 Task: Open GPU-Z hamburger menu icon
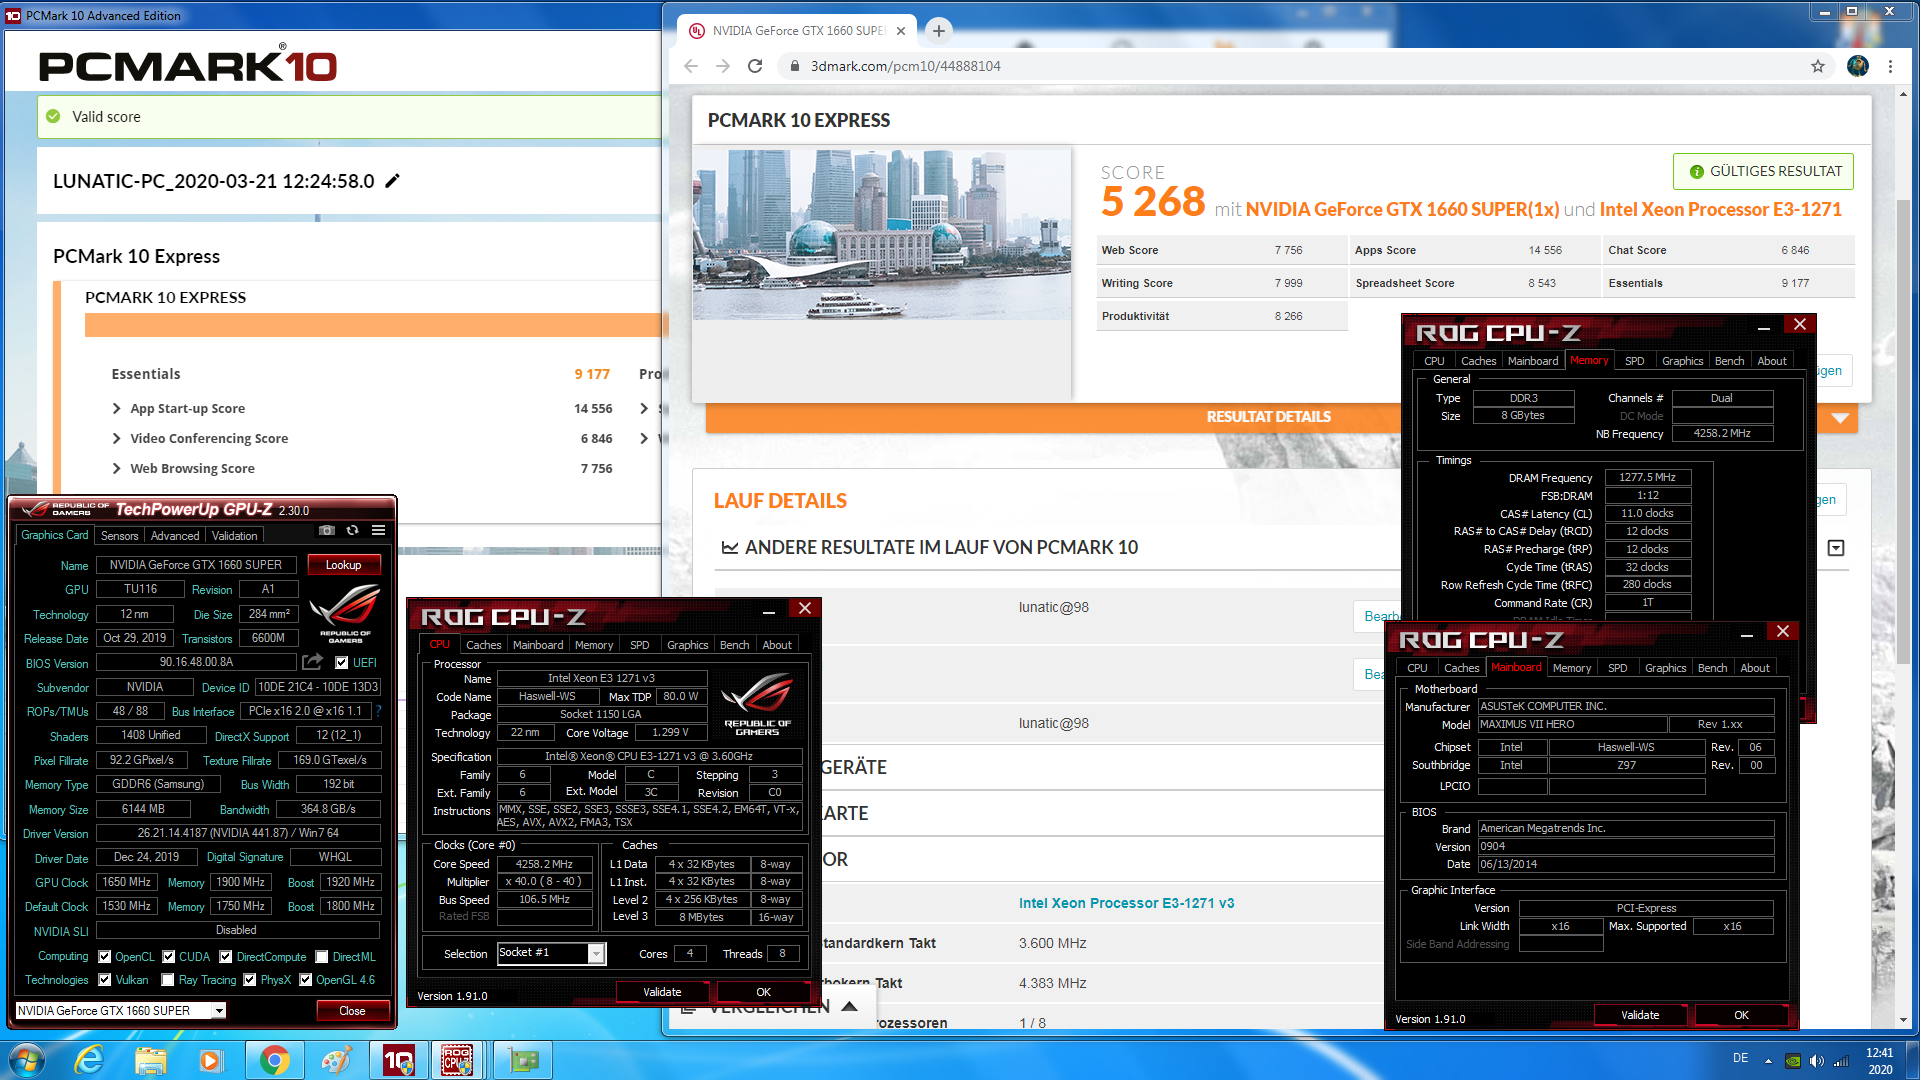click(x=378, y=530)
